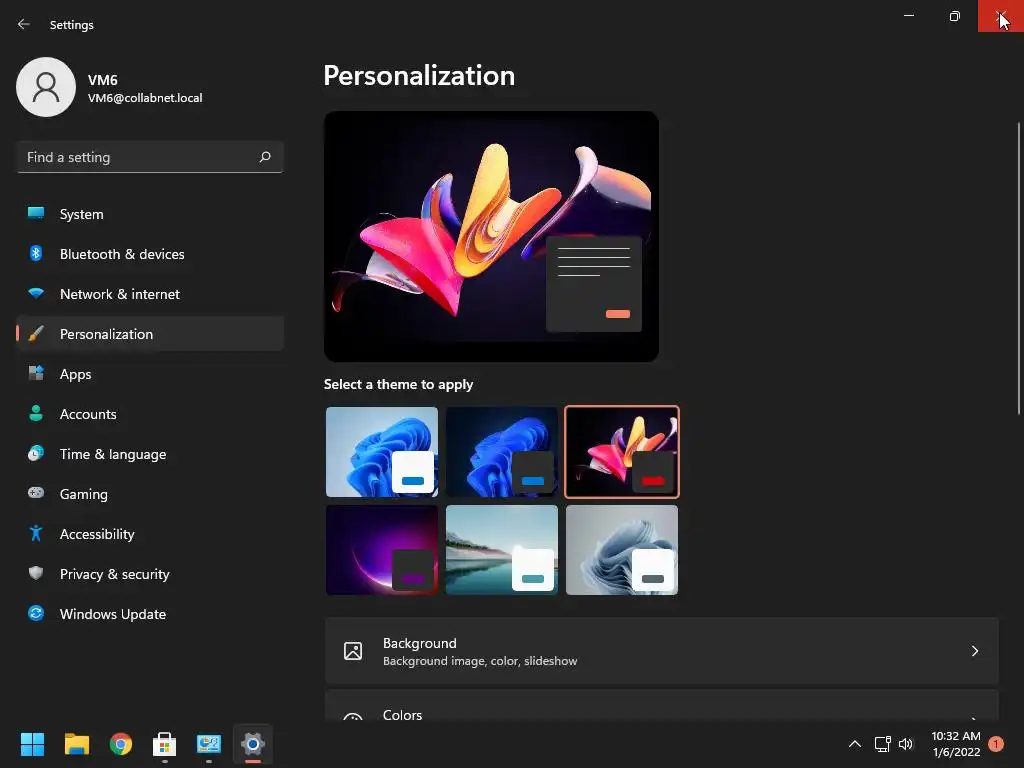
Task: Launch Google Chrome from the taskbar
Action: coord(121,744)
